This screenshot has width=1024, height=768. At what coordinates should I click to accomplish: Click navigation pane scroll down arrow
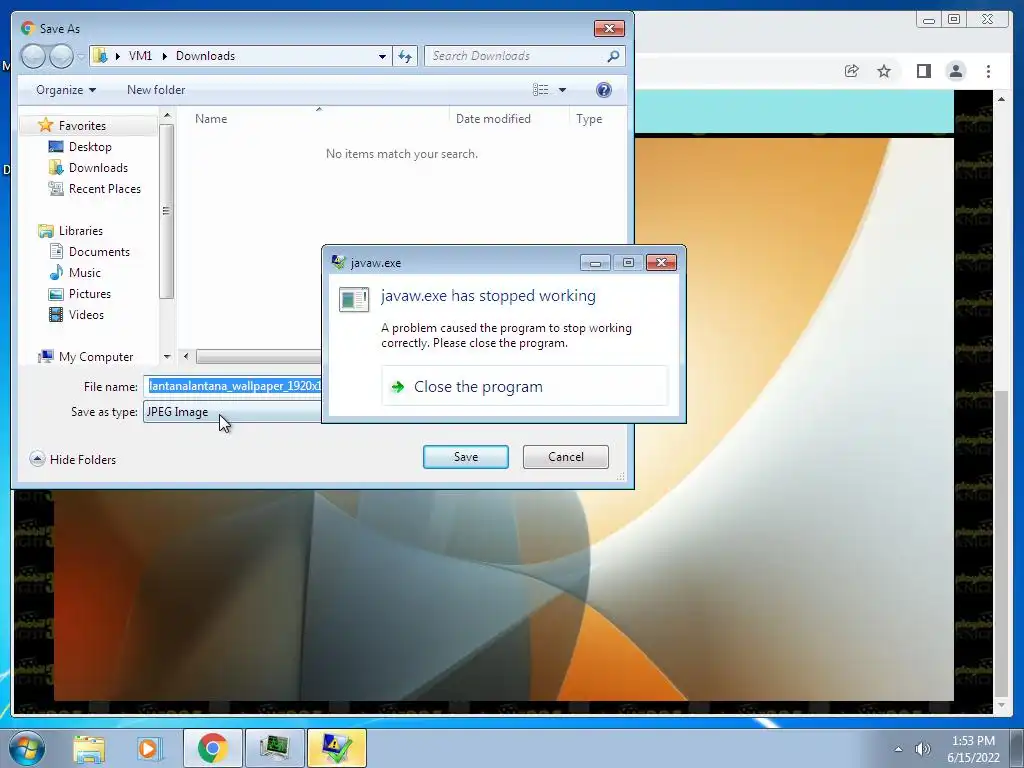point(167,357)
